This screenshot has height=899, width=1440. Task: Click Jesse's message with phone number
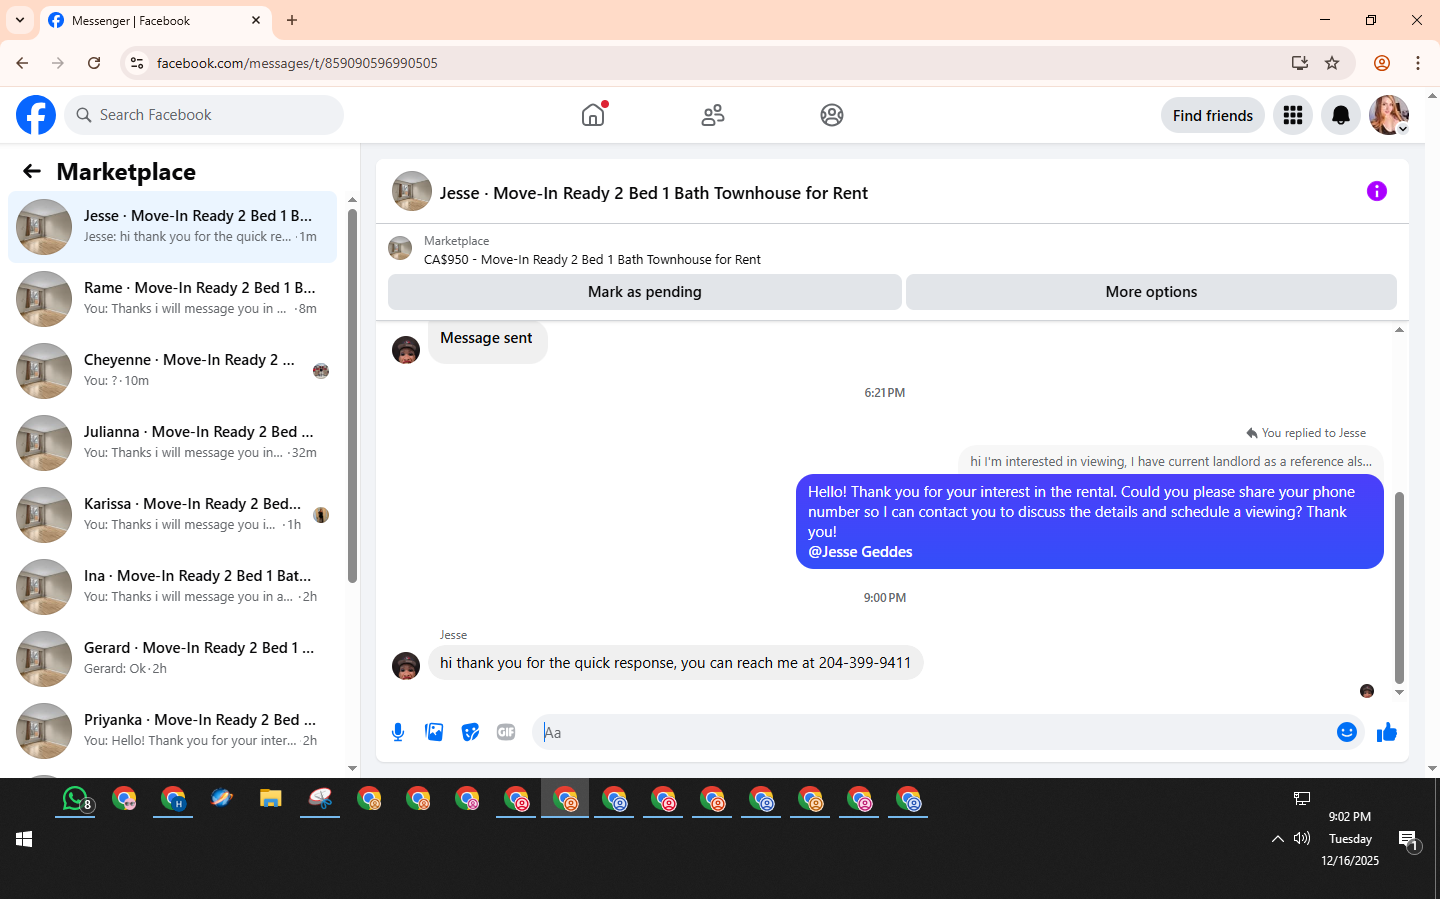point(675,663)
